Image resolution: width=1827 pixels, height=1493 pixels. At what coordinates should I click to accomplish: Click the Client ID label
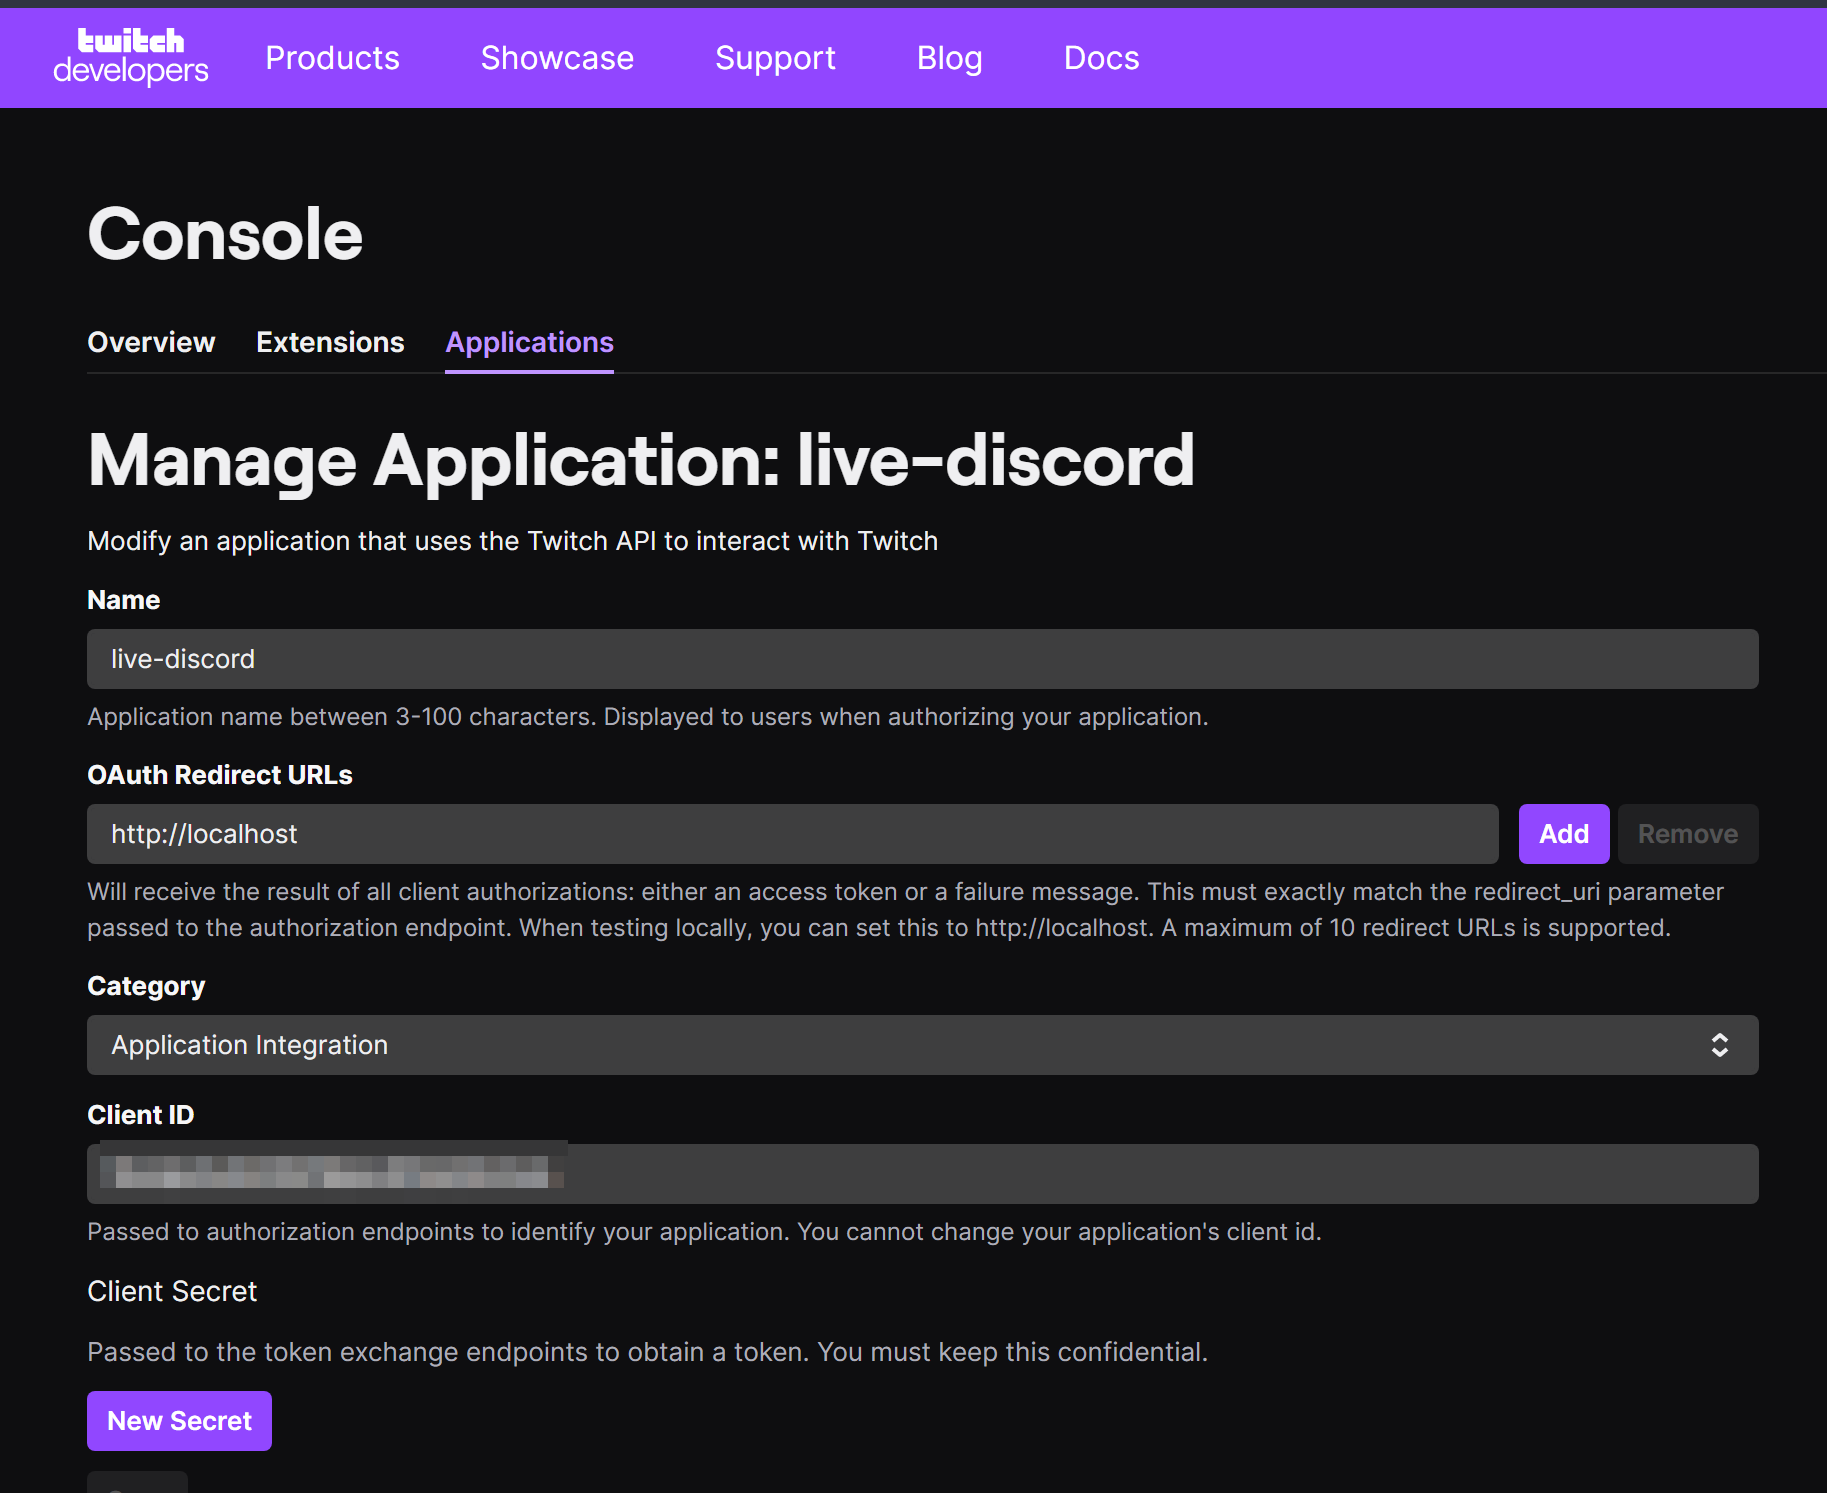[141, 1115]
